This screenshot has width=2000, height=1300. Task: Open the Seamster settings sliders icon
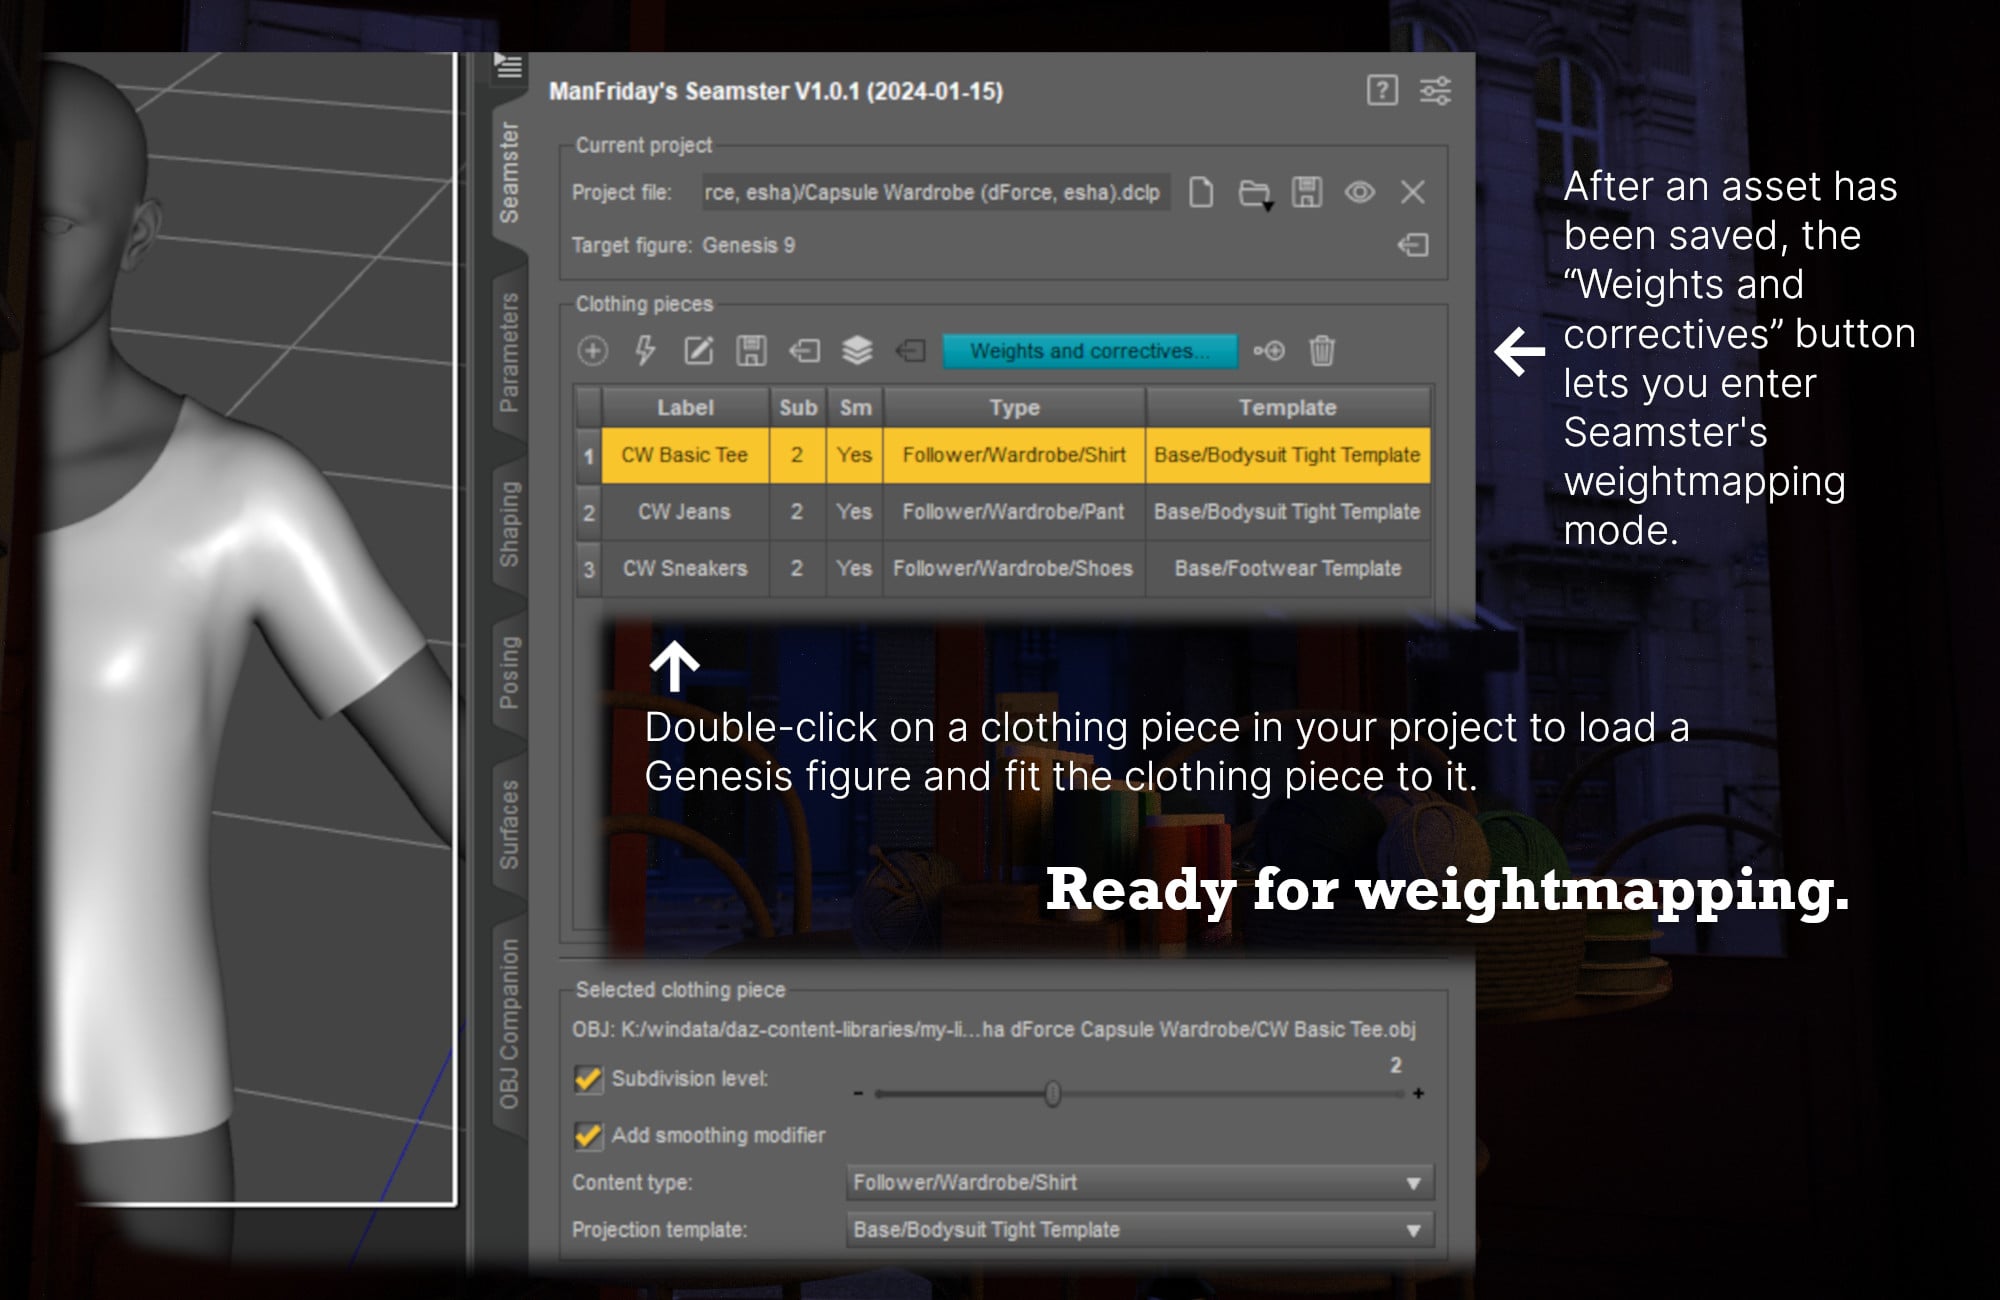1435,91
